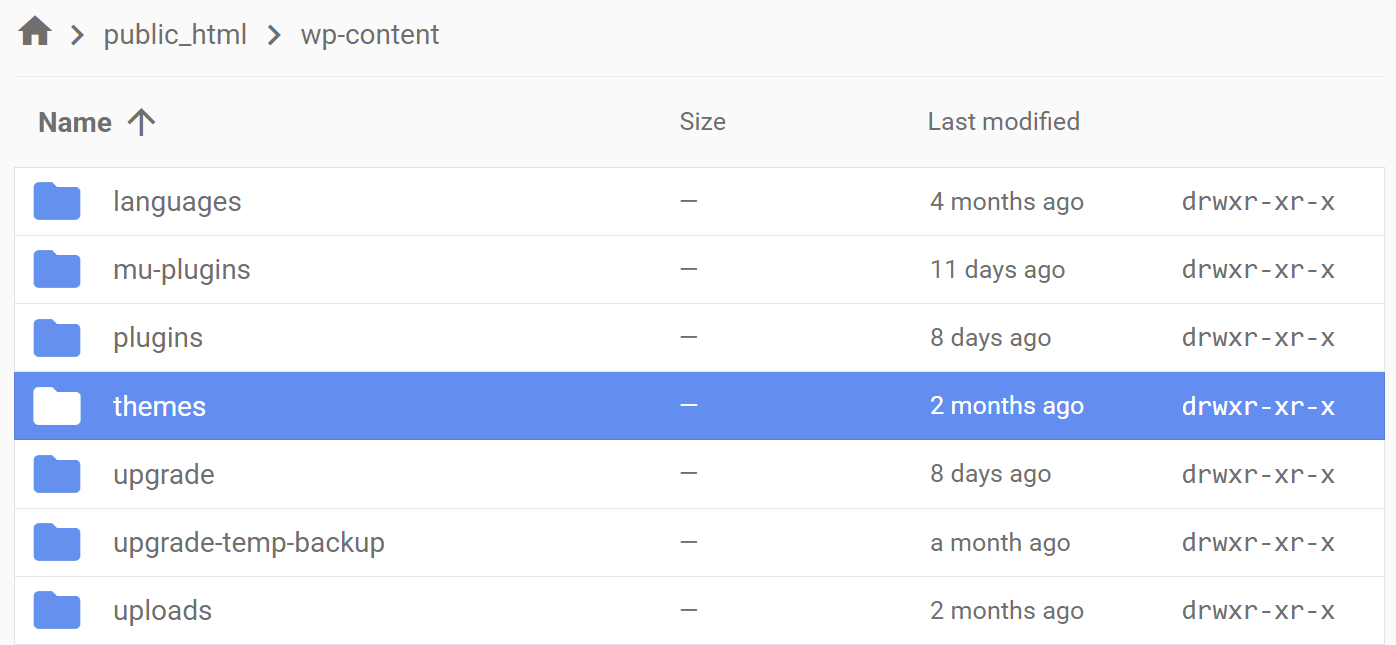Toggle sort direction with the Name arrow
Screen dimensions: 1396x645
tap(142, 122)
